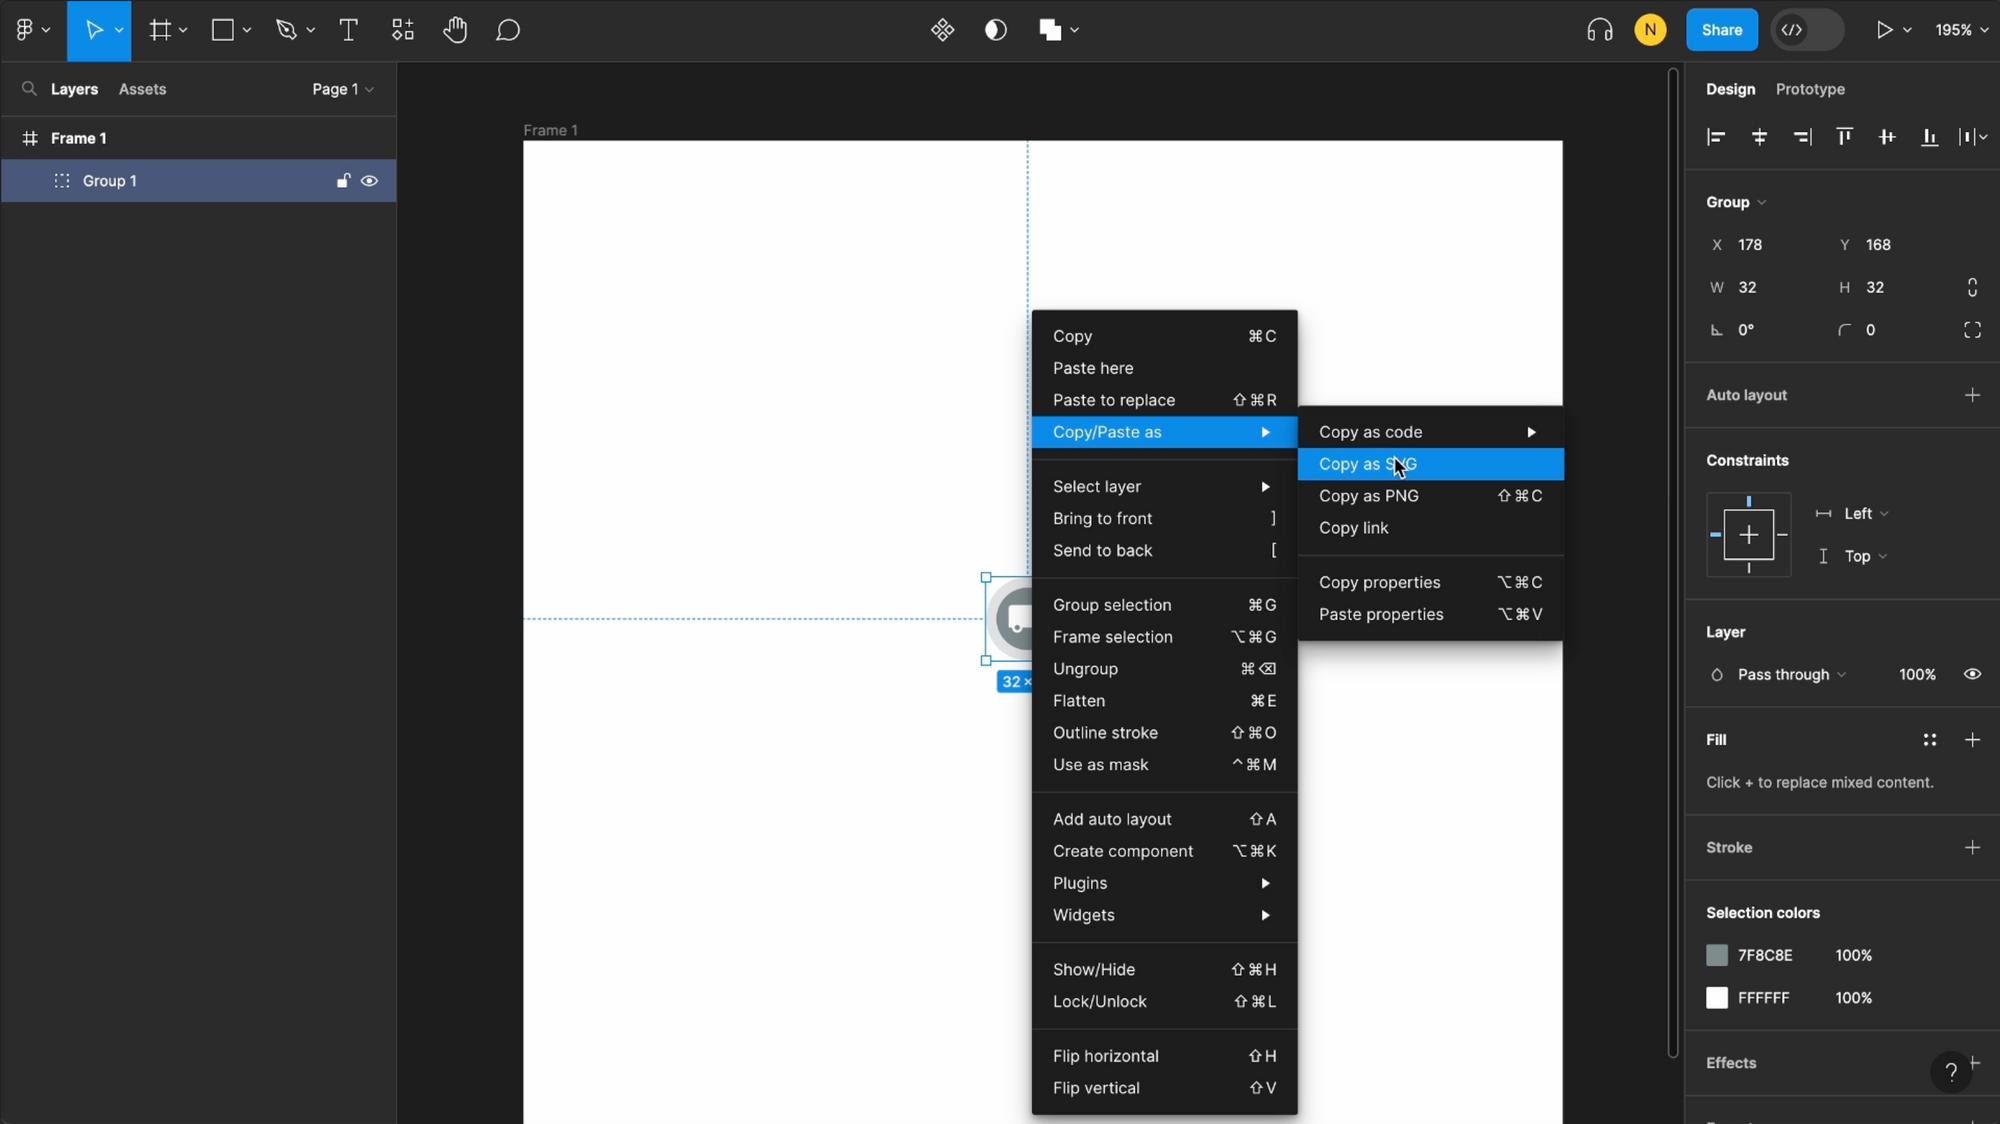
Task: Switch to Prototype tab
Action: (x=1810, y=88)
